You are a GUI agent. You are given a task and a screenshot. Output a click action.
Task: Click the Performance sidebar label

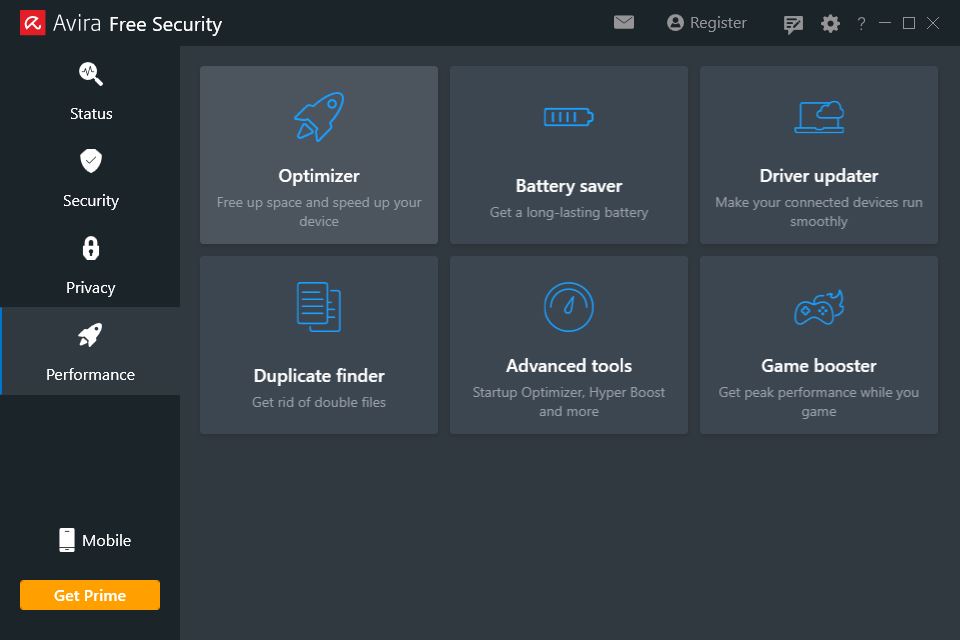pos(90,375)
